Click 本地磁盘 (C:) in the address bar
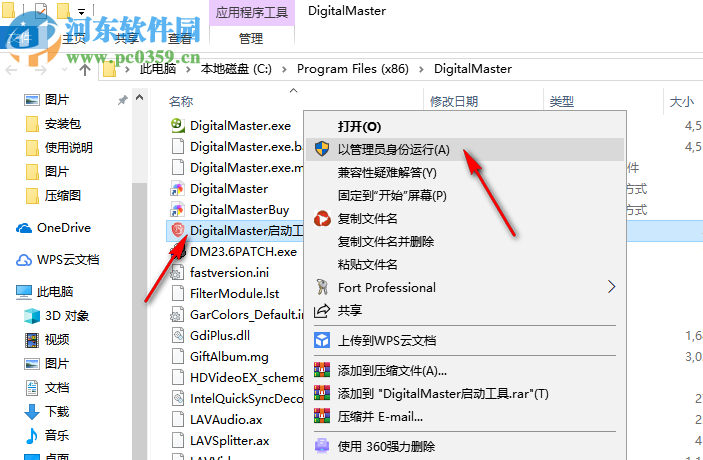 (236, 69)
